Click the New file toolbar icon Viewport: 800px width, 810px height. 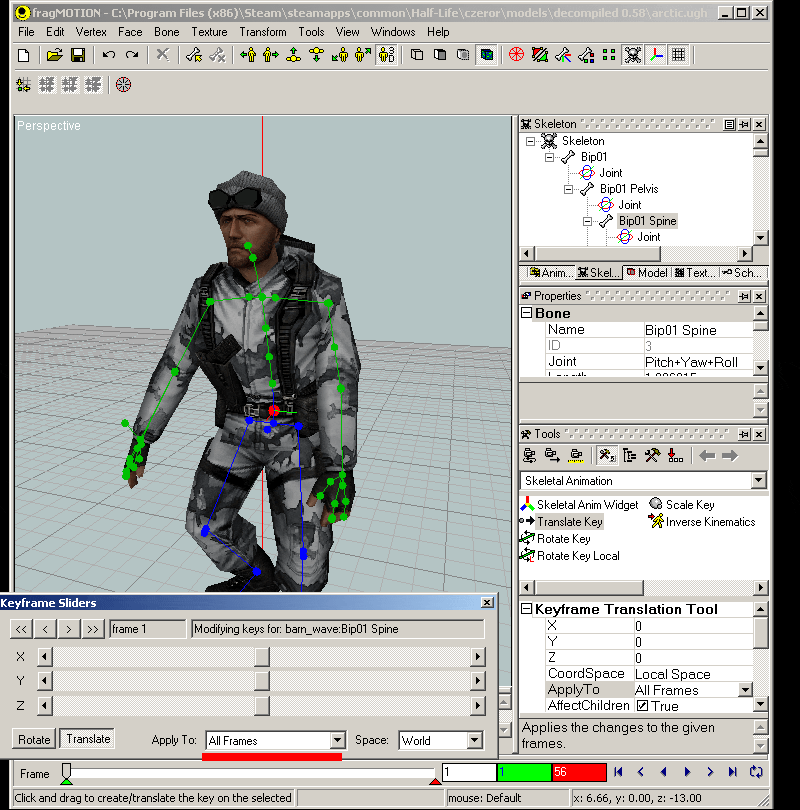pos(24,55)
